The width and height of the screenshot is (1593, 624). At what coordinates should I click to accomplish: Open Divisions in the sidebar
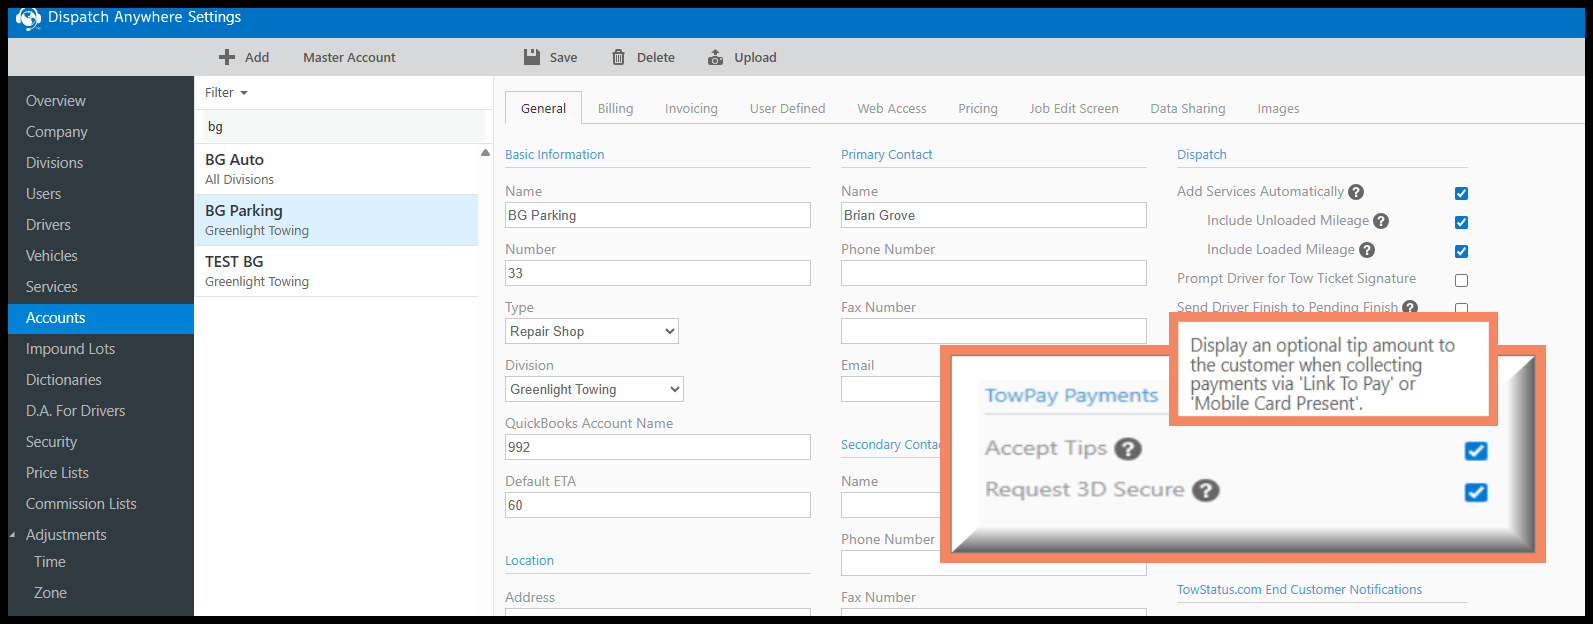pos(101,163)
